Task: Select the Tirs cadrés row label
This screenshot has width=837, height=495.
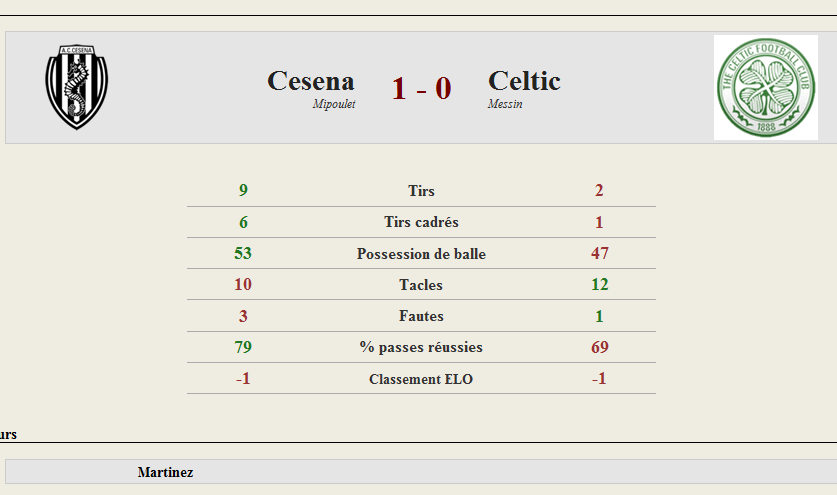Action: click(421, 222)
